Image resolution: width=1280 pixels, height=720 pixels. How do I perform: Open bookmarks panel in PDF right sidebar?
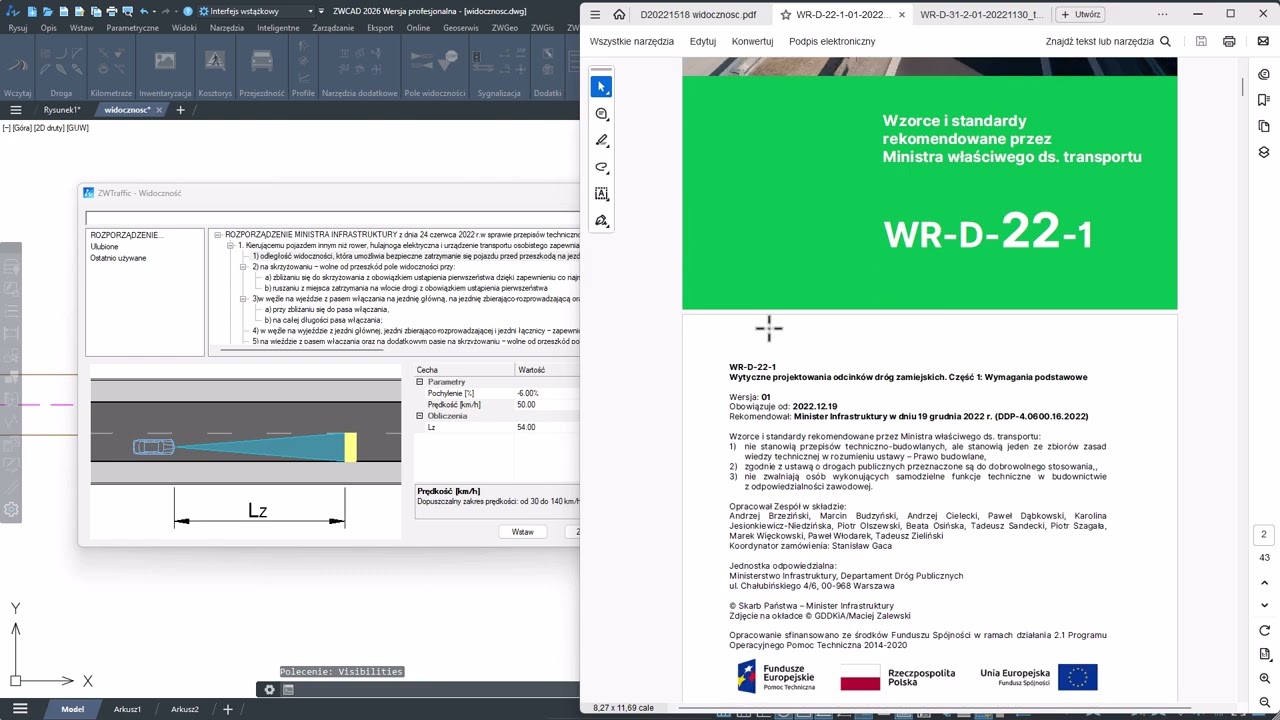tap(1264, 100)
